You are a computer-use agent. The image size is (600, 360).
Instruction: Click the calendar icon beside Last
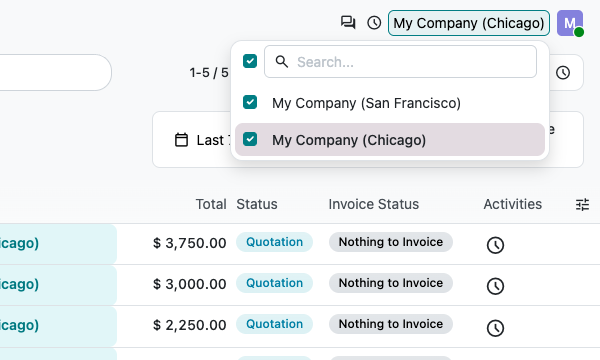tap(181, 140)
